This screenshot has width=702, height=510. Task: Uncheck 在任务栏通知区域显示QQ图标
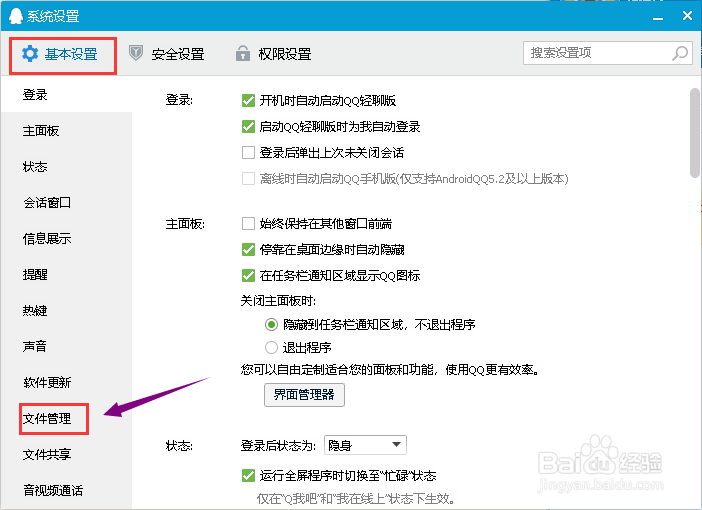[x=248, y=275]
